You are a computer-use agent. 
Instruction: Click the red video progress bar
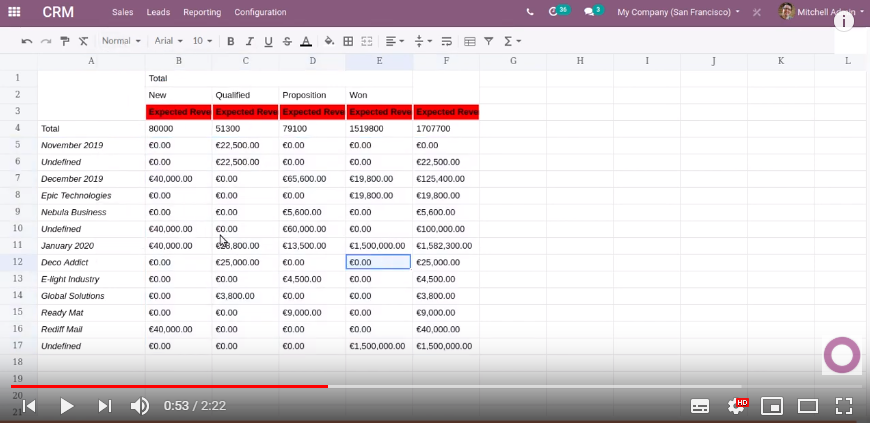tap(170, 386)
